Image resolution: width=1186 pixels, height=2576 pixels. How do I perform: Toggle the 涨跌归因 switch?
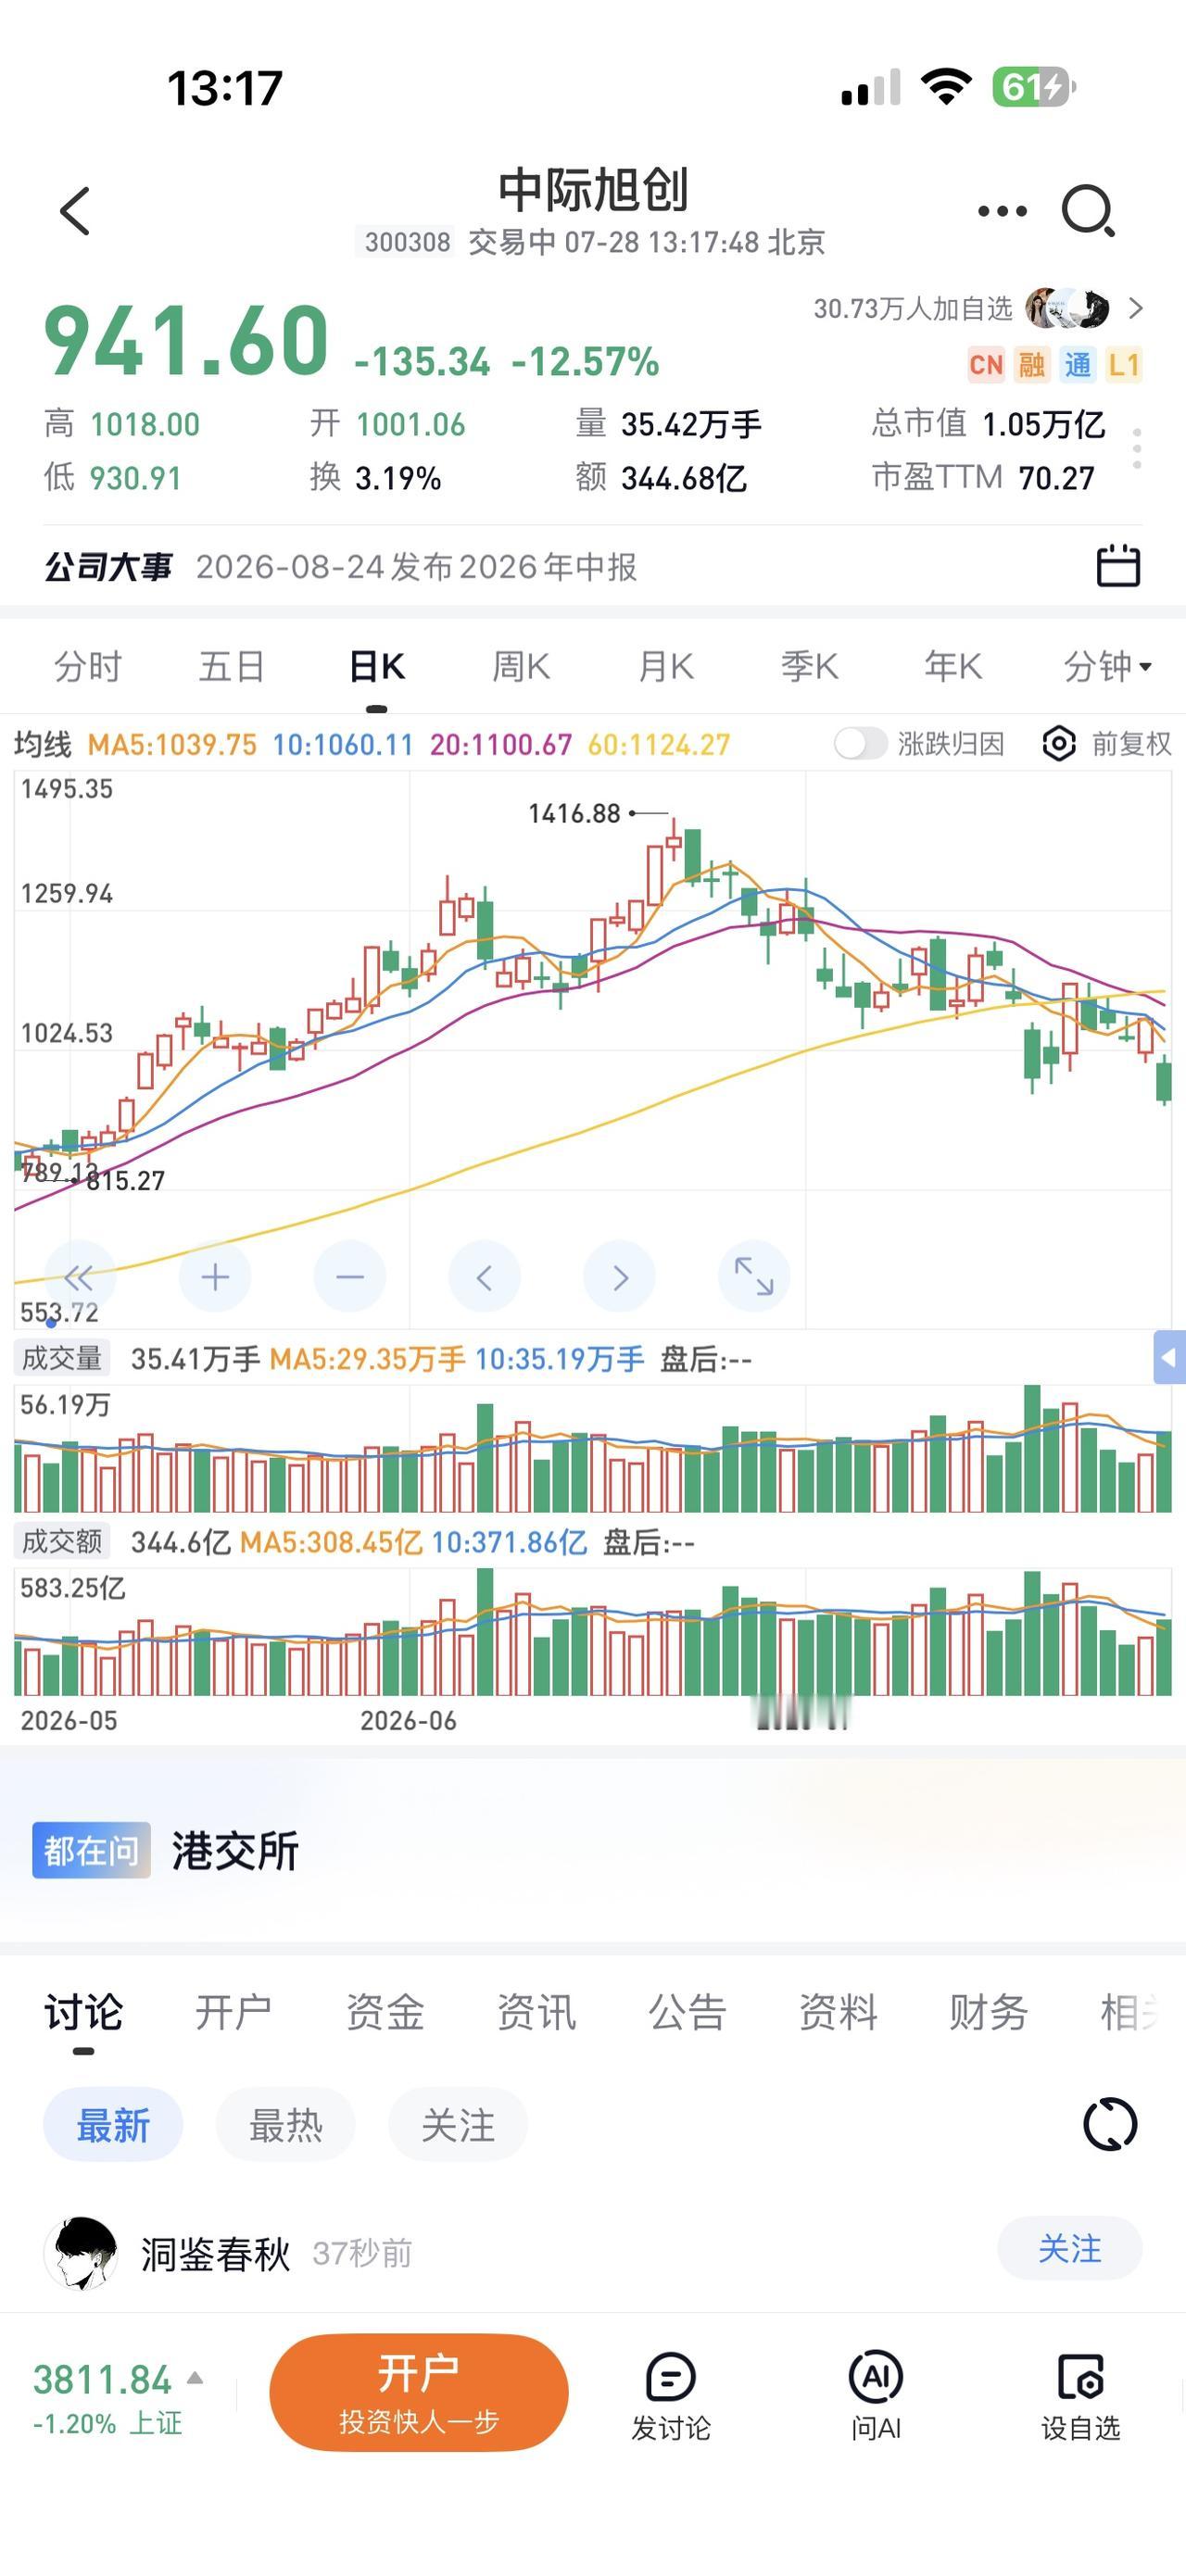[x=860, y=744]
